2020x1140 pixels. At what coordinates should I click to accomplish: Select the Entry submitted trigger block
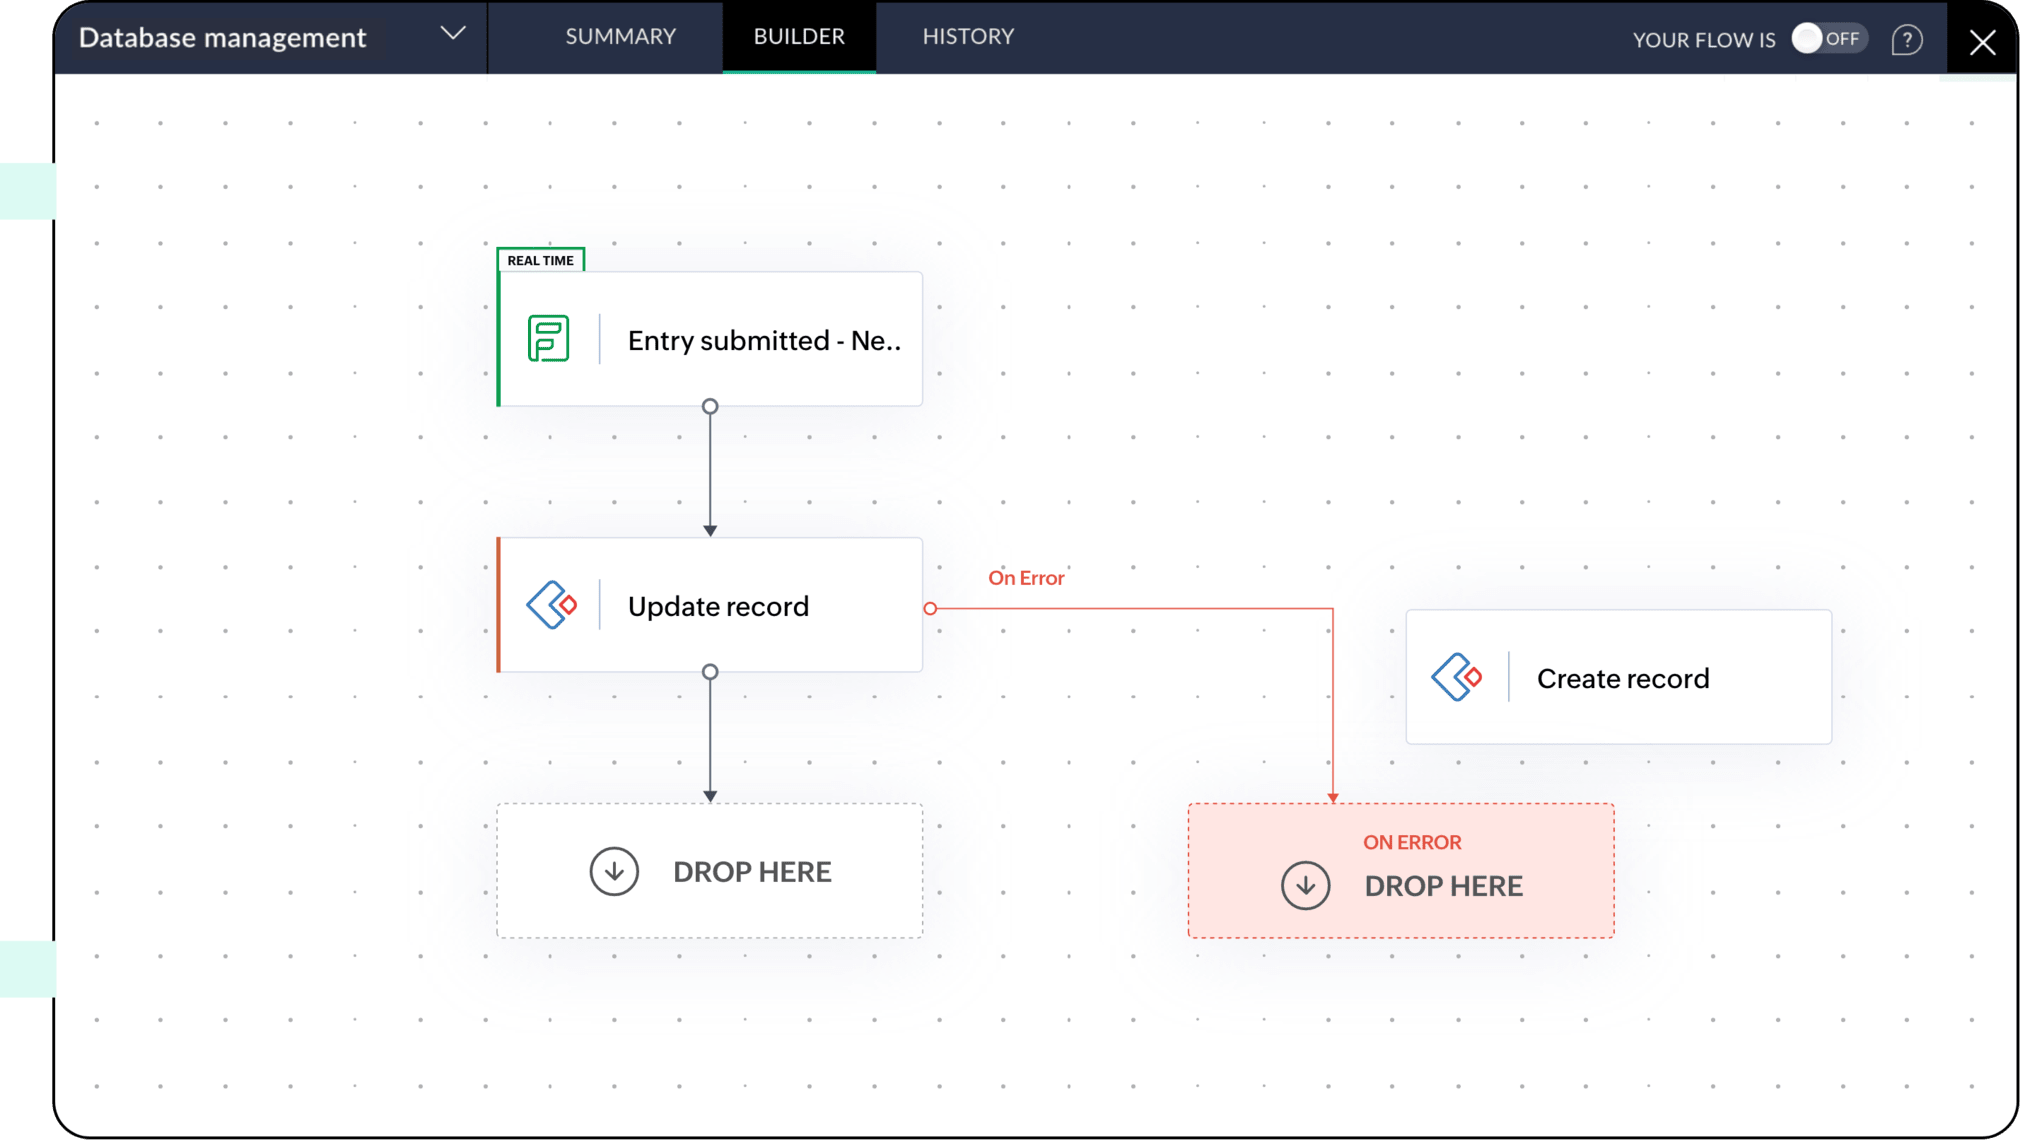(x=764, y=340)
